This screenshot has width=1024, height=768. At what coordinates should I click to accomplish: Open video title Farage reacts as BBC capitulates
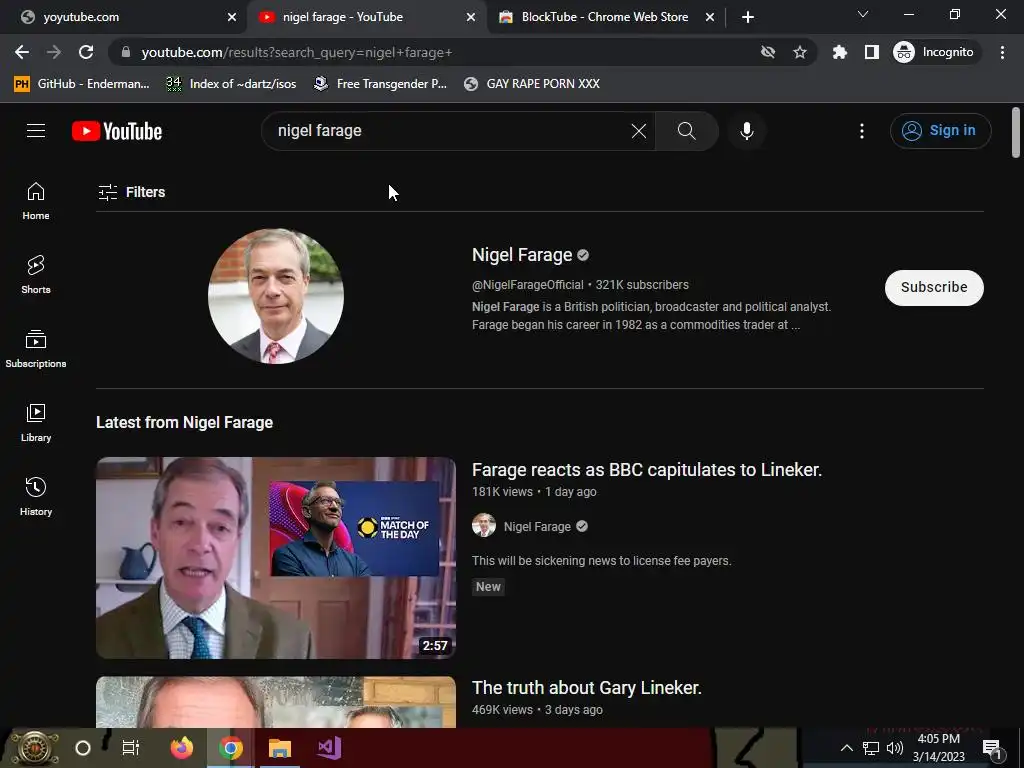tap(647, 470)
